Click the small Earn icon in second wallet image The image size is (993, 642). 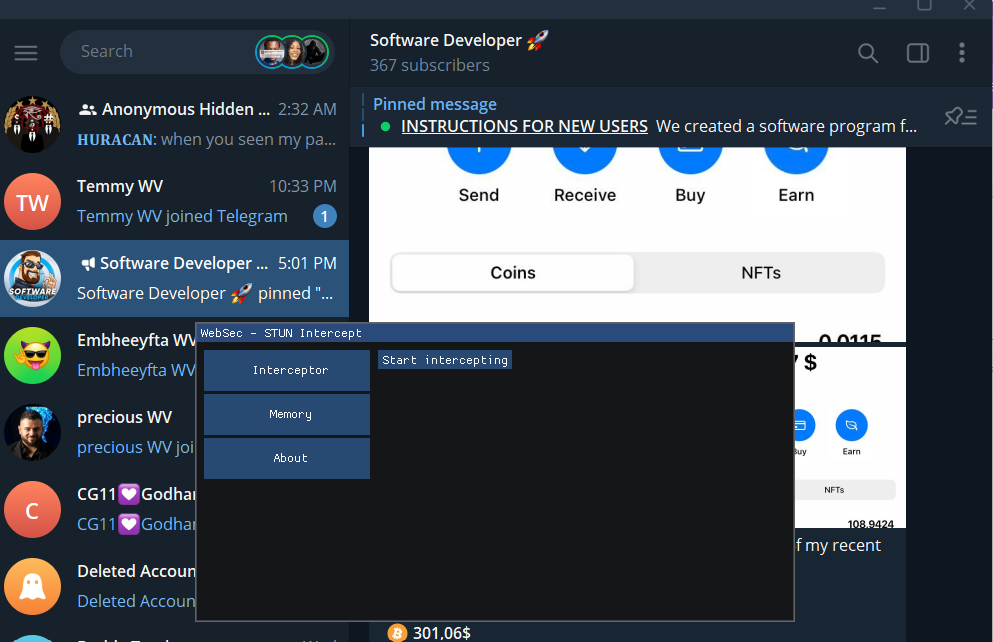(851, 425)
